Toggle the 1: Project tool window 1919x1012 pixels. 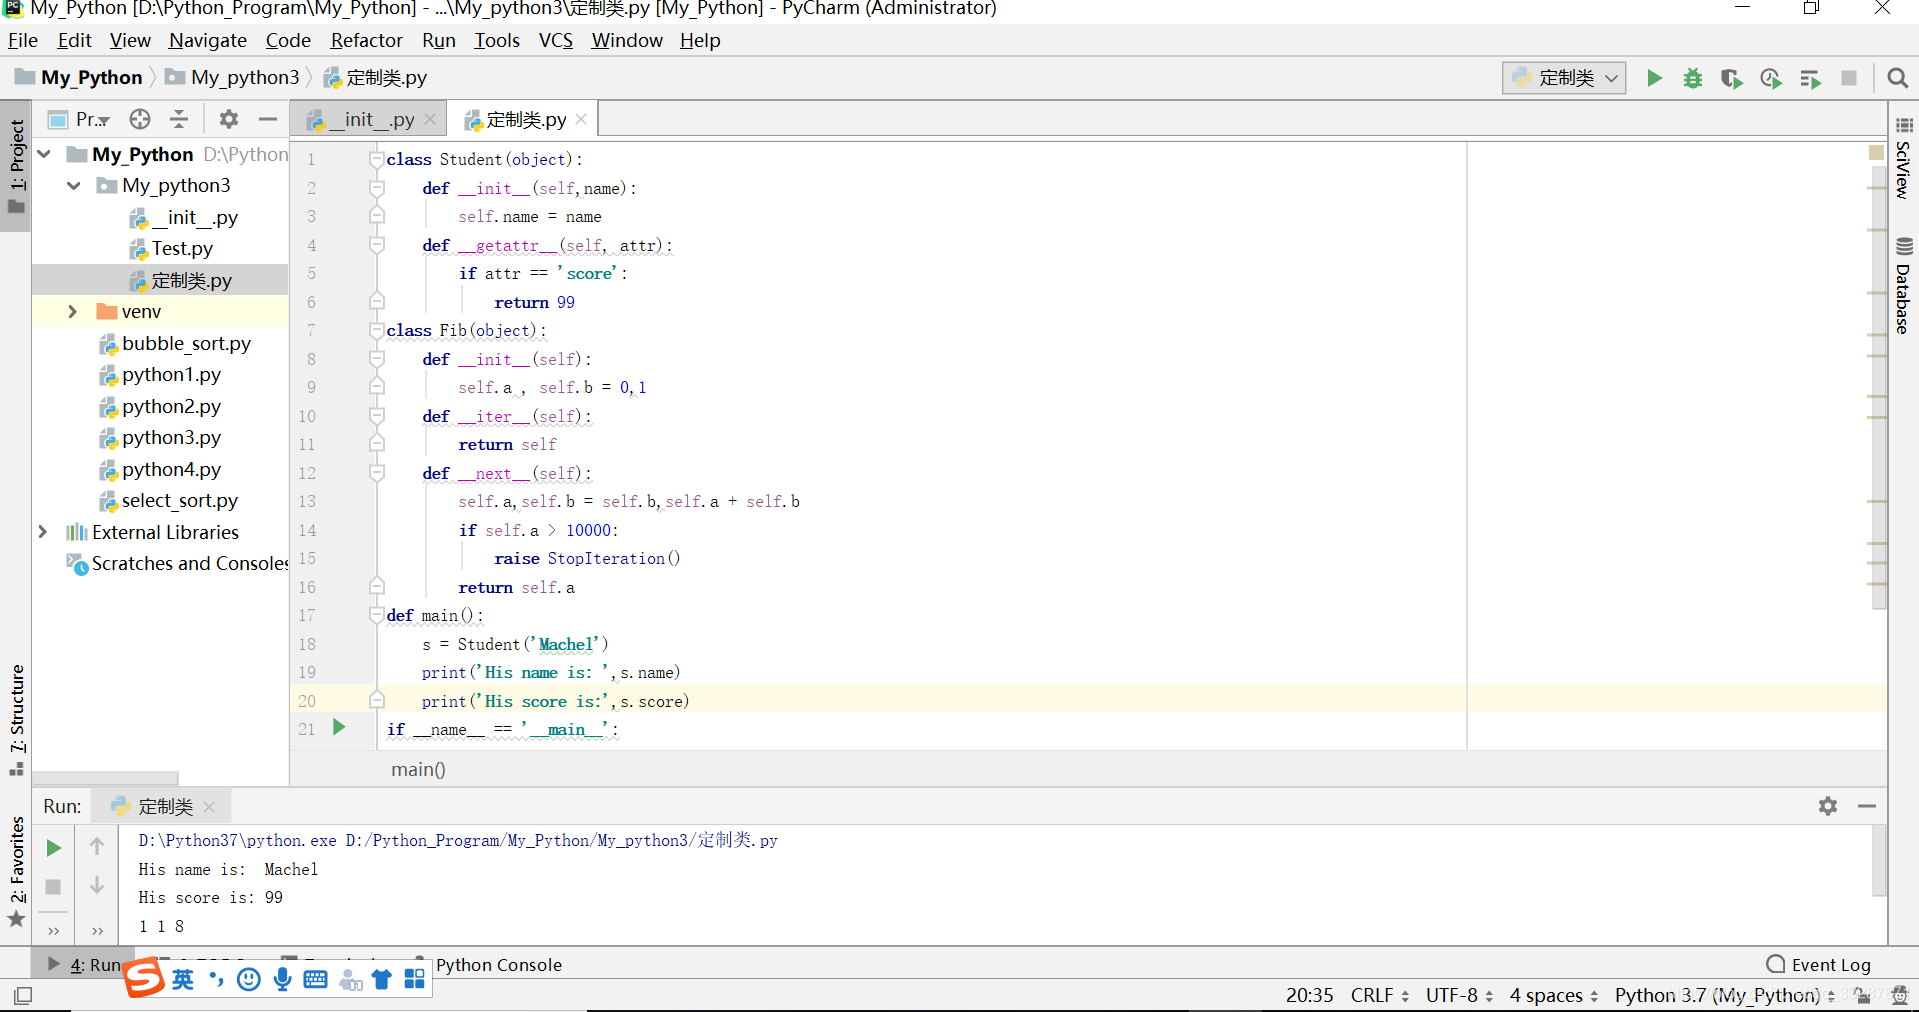pyautogui.click(x=16, y=166)
